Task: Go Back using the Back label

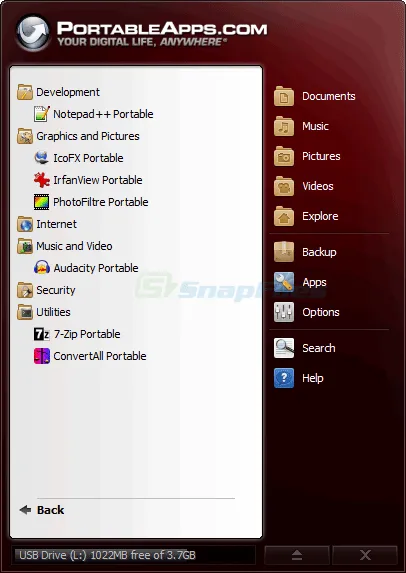Action: (50, 510)
